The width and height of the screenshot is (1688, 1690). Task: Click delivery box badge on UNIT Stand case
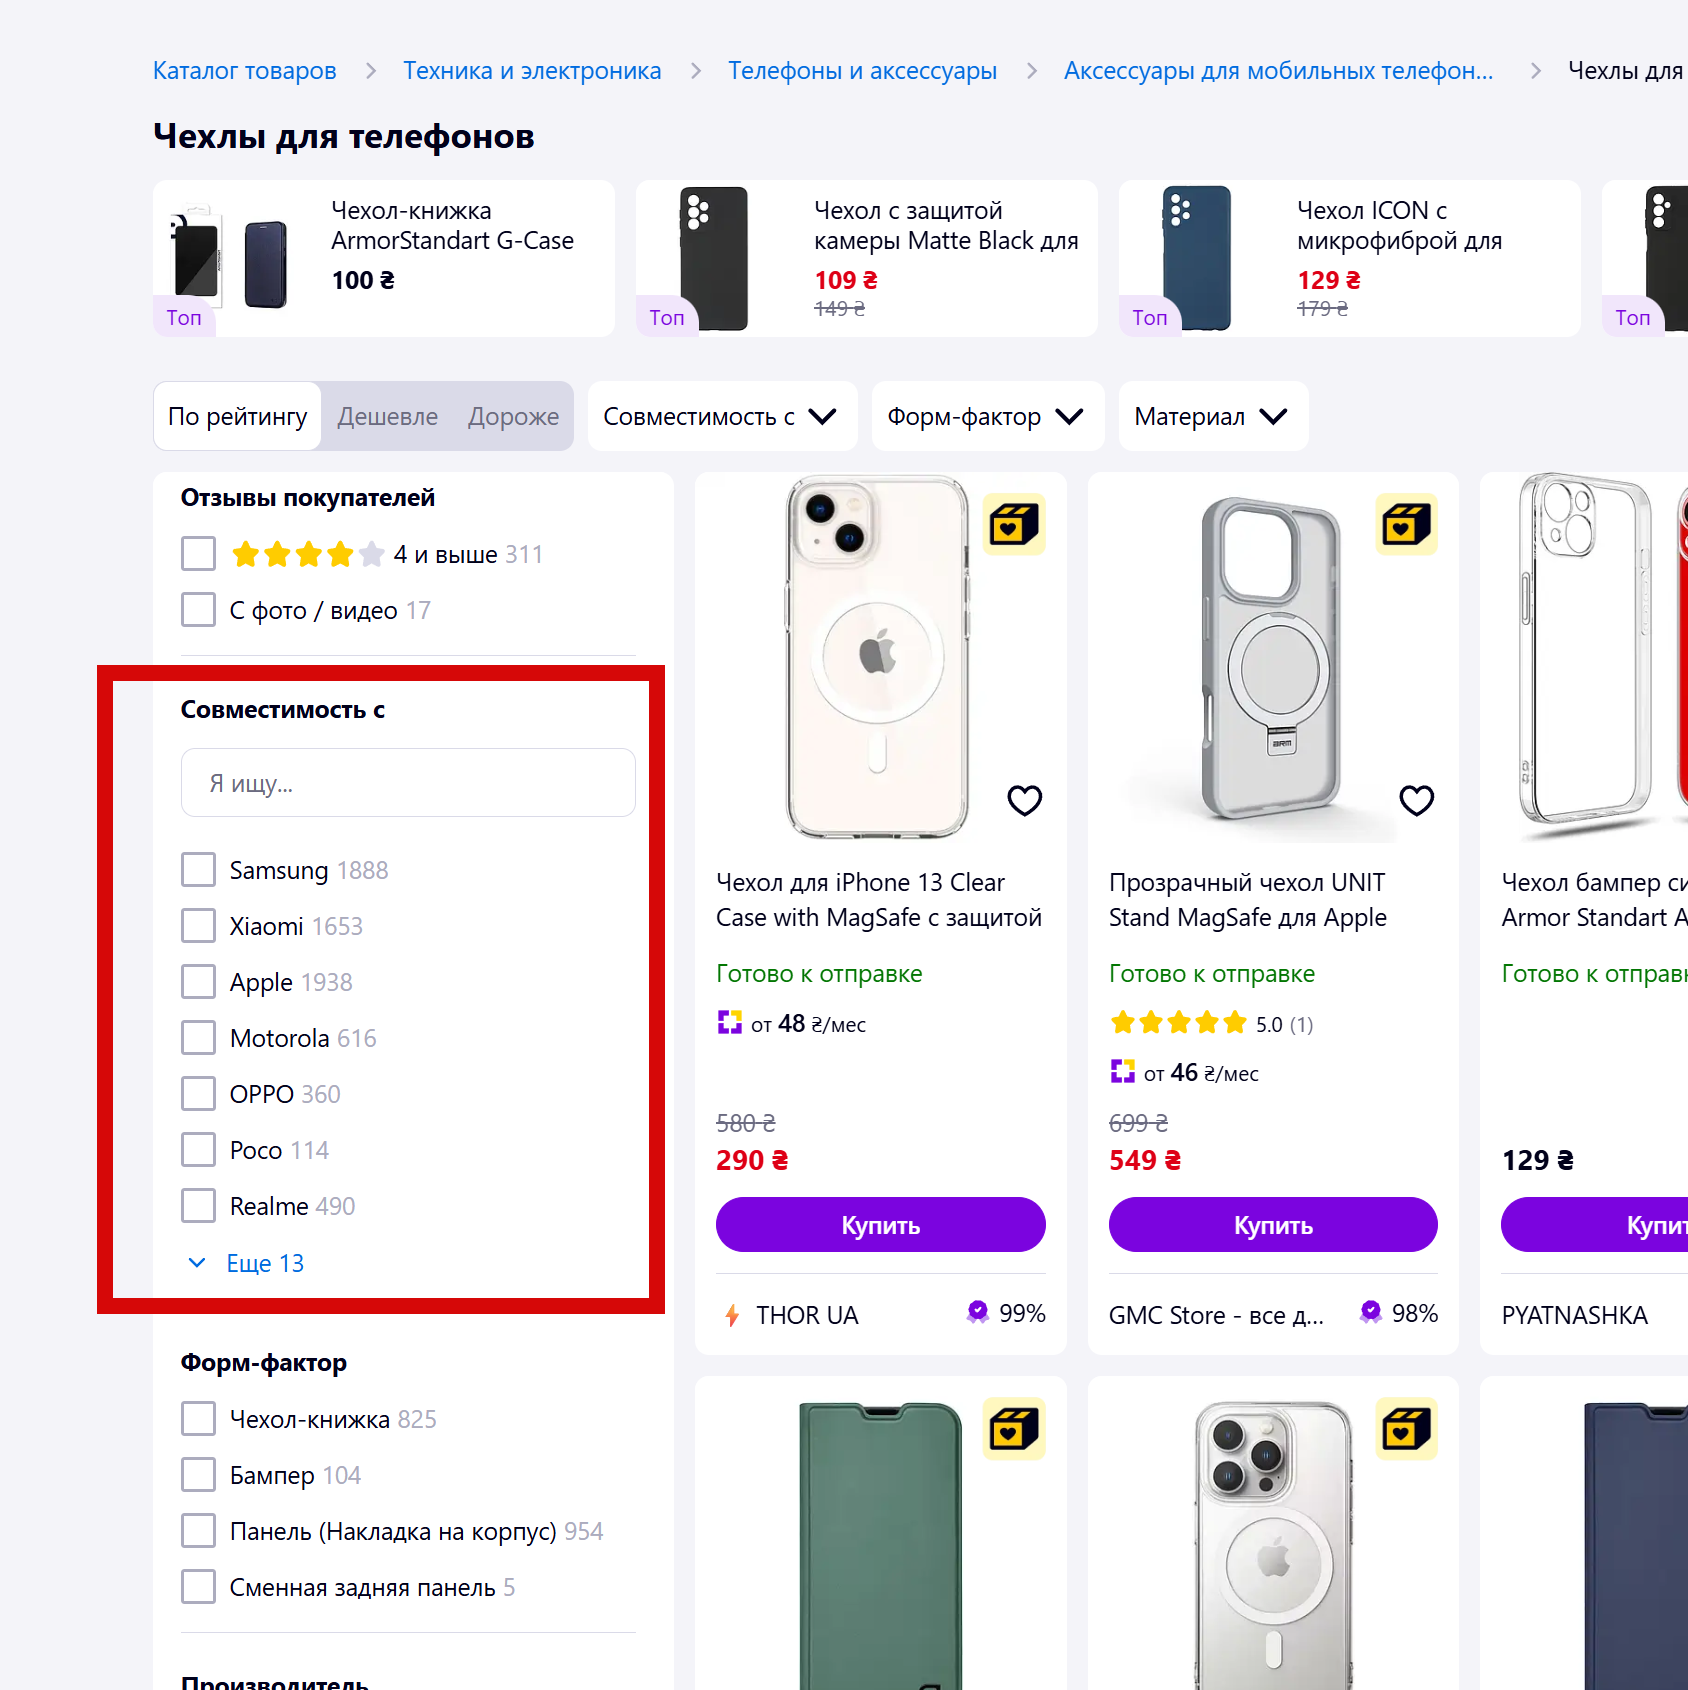pyautogui.click(x=1406, y=524)
